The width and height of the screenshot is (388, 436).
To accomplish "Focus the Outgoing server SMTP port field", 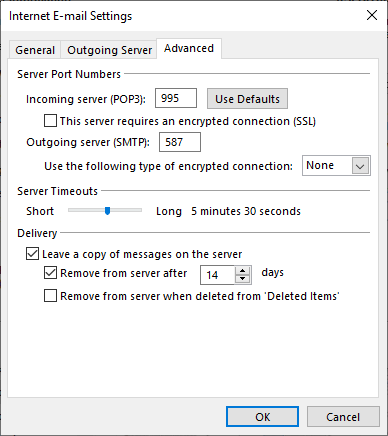I will click(180, 142).
